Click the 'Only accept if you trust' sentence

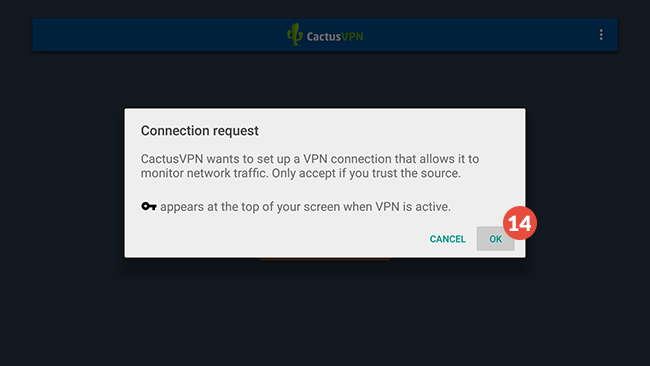pos(366,173)
